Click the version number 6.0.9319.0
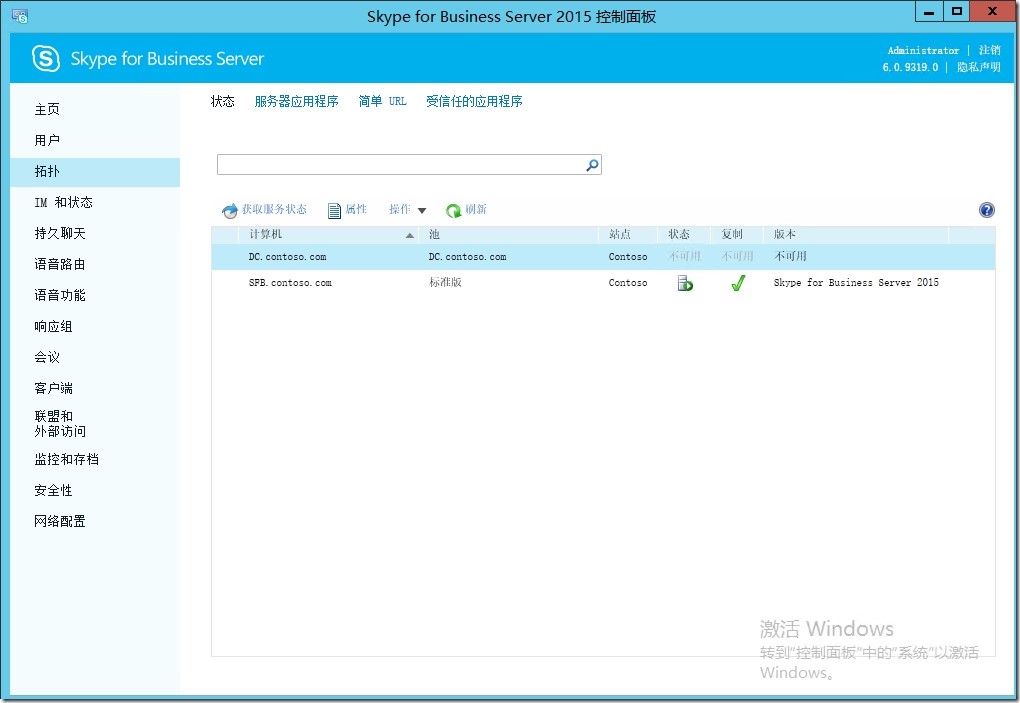 910,67
